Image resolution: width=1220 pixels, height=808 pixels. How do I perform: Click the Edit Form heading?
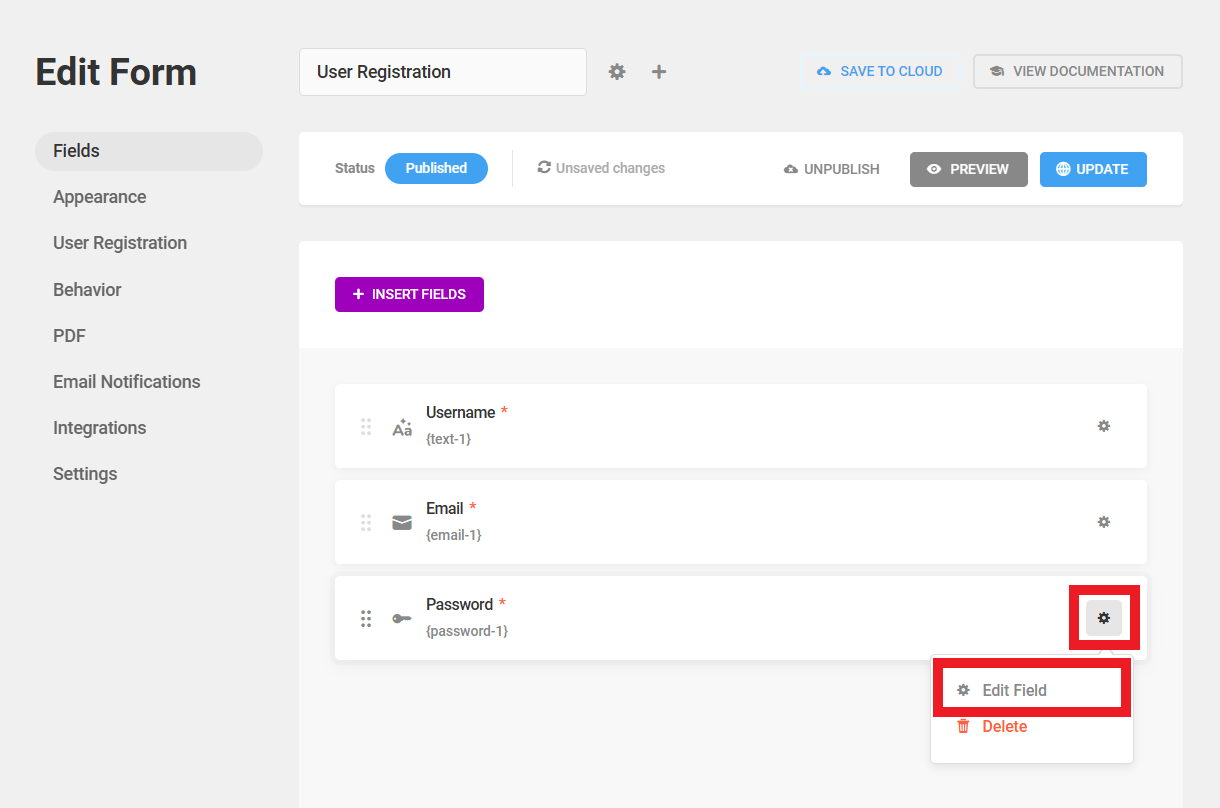(x=116, y=72)
